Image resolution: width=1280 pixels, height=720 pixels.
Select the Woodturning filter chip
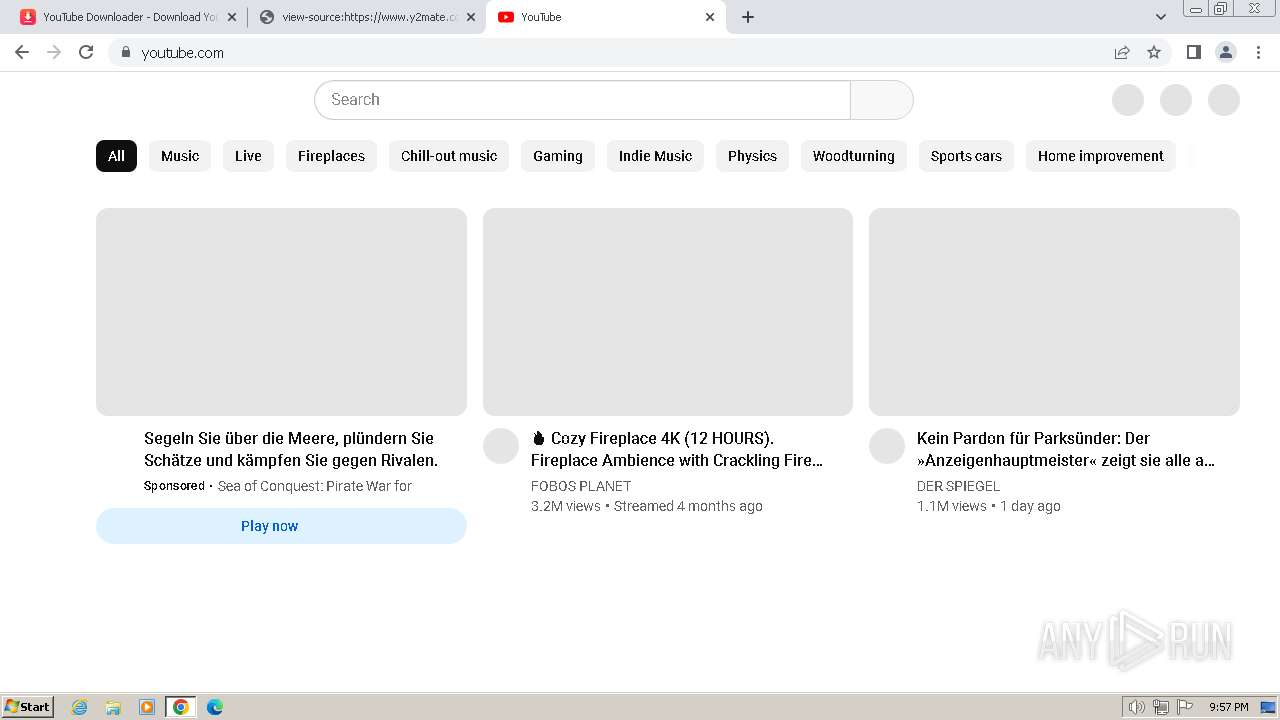tap(854, 156)
